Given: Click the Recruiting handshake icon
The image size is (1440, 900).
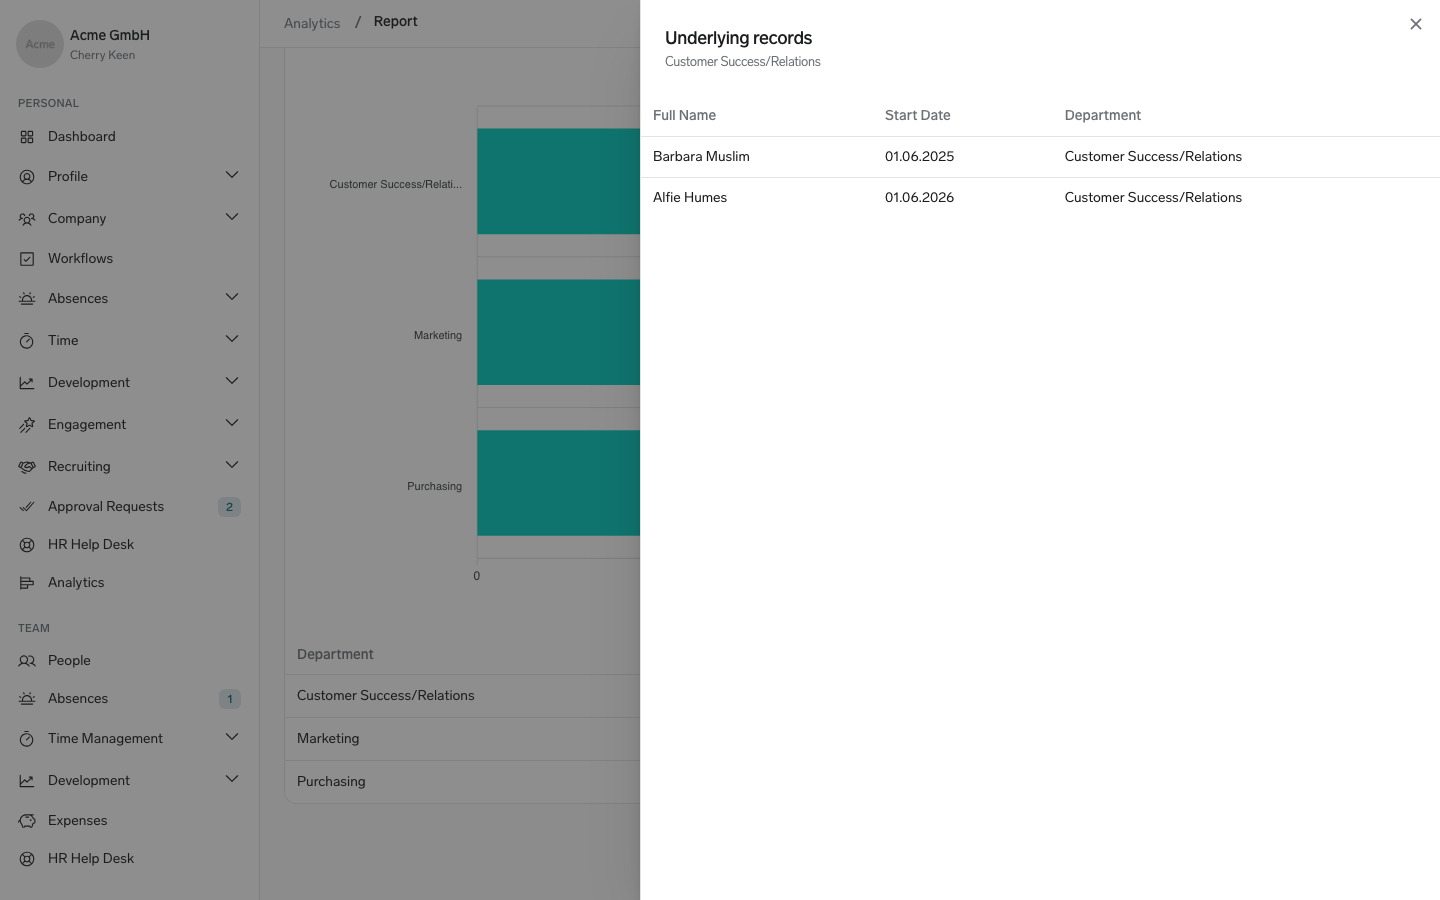Looking at the screenshot, I should [27, 467].
